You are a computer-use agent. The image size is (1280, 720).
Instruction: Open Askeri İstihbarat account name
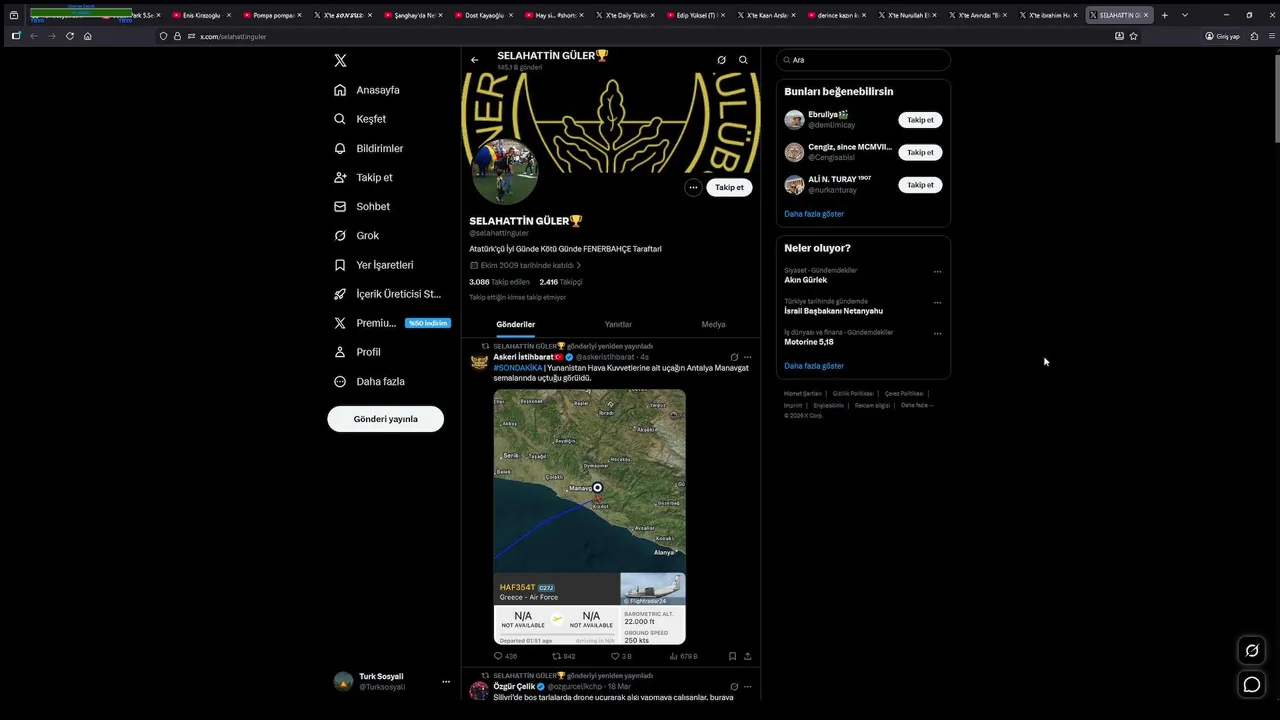523,357
